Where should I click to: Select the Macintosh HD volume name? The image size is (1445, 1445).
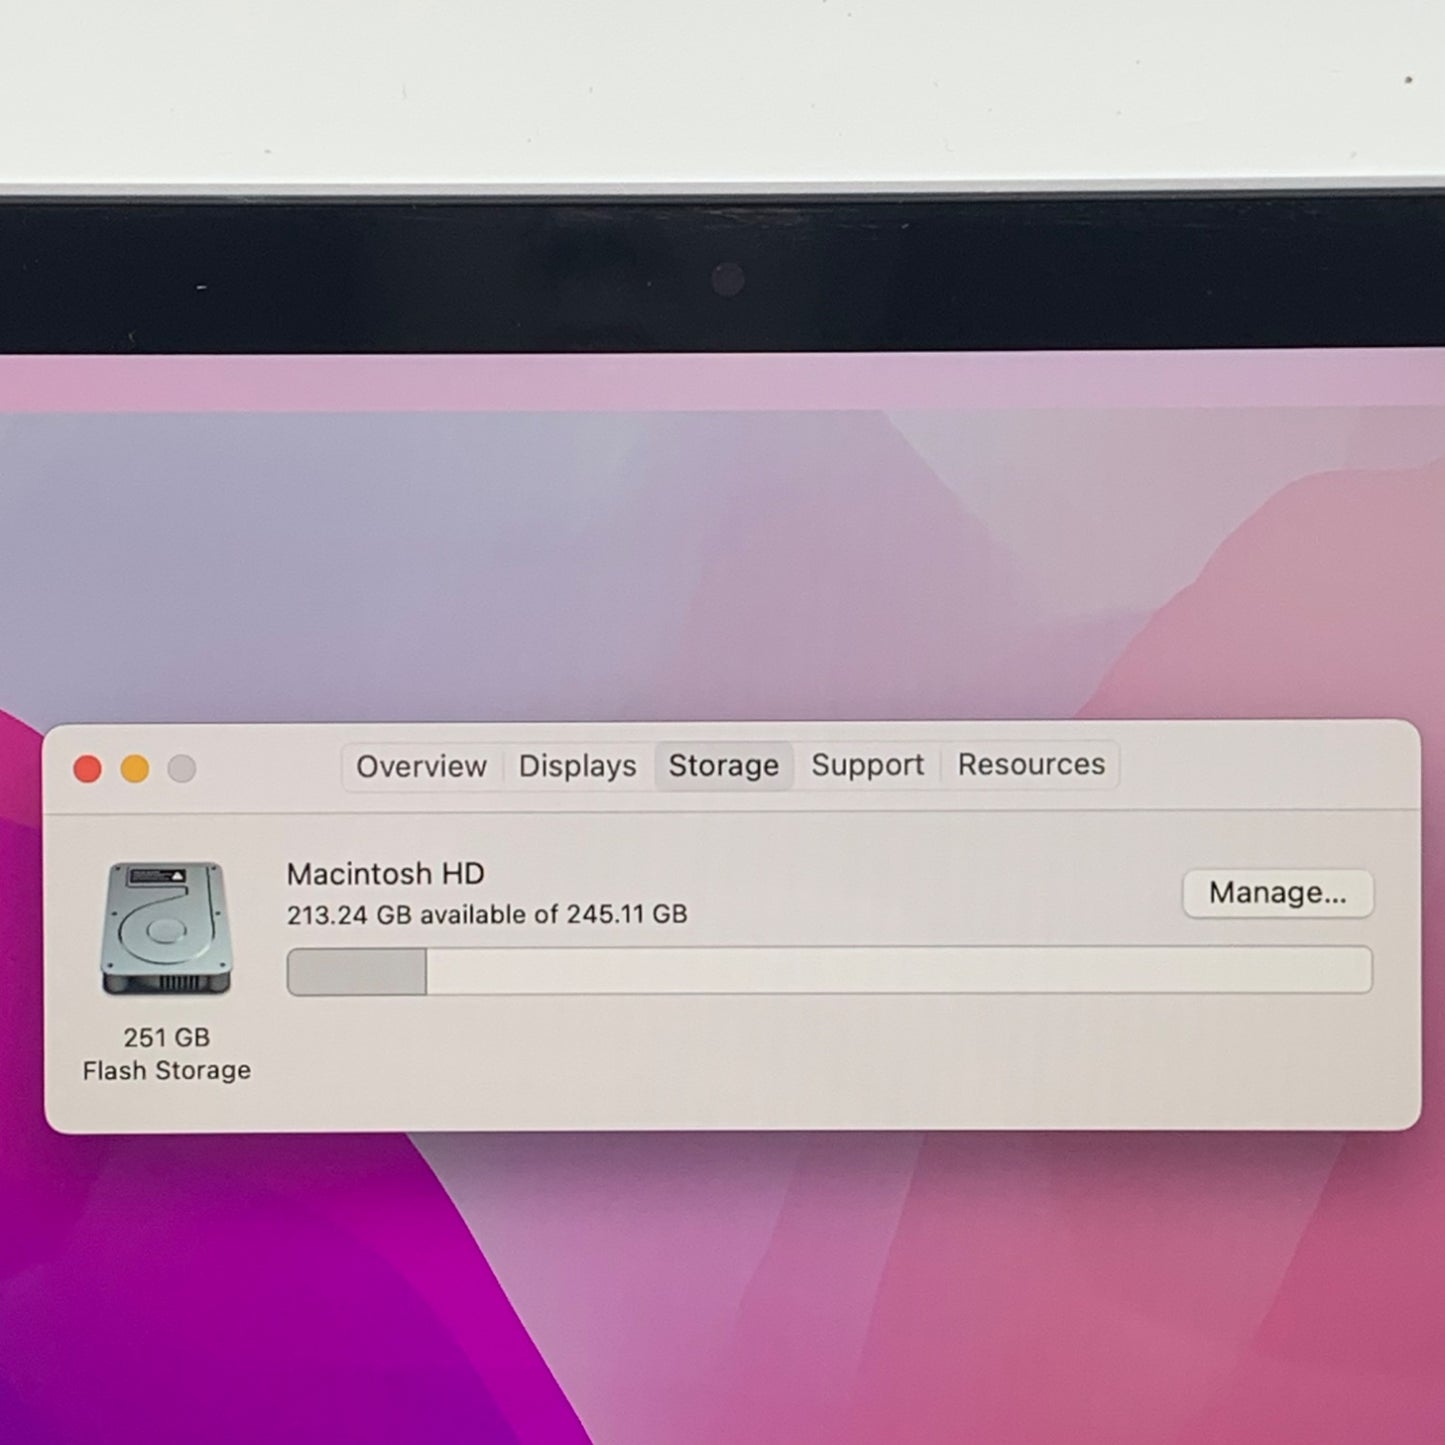coord(385,874)
